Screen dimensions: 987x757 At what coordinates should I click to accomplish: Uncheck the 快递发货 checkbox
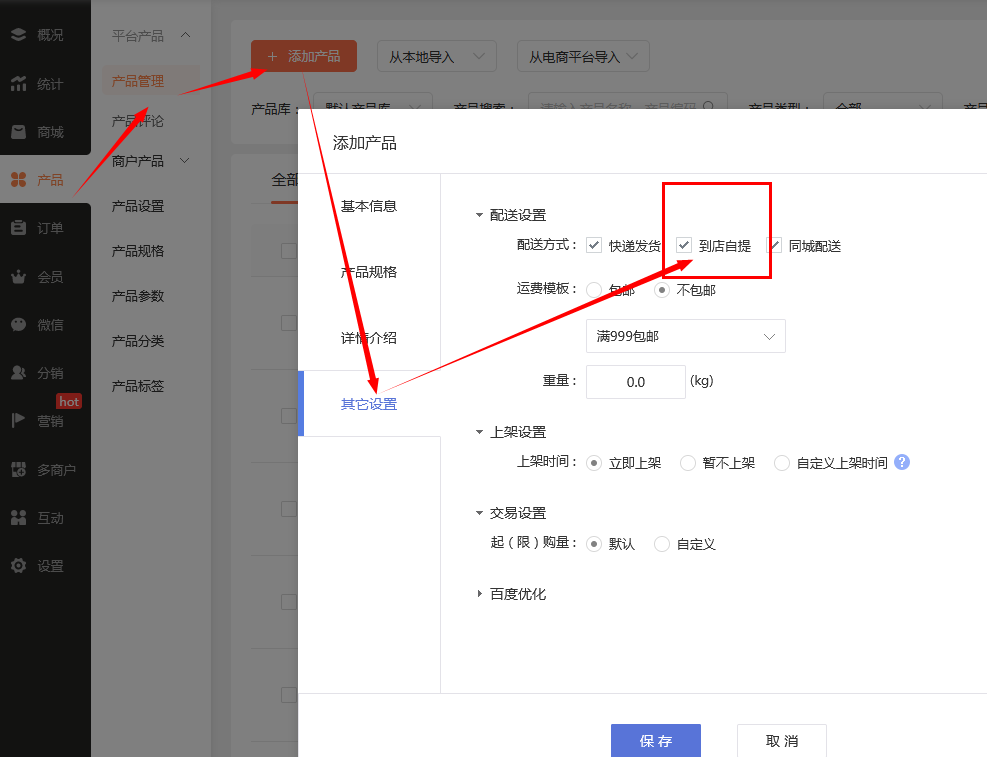[594, 245]
